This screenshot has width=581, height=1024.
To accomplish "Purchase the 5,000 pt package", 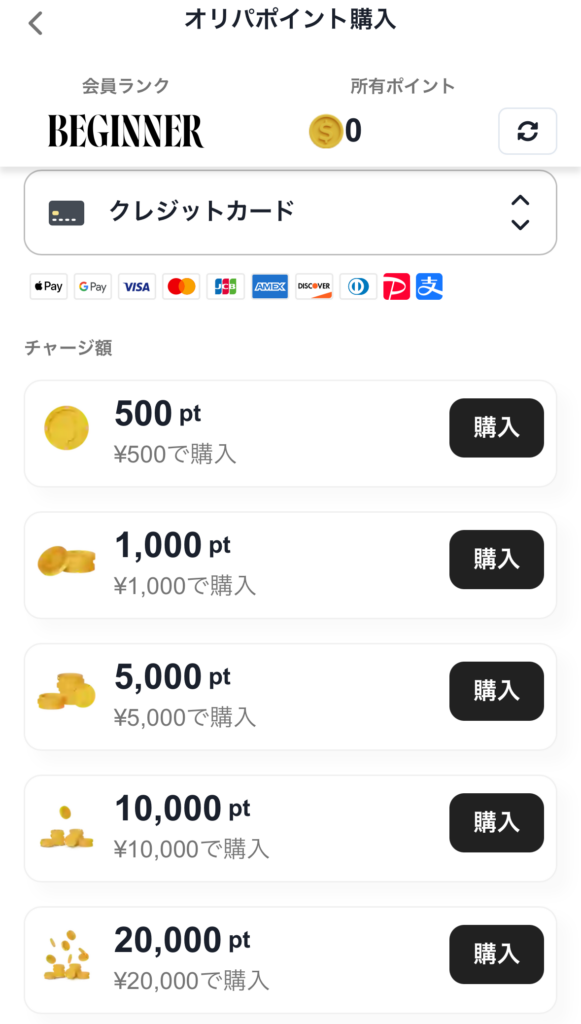I will [x=496, y=691].
